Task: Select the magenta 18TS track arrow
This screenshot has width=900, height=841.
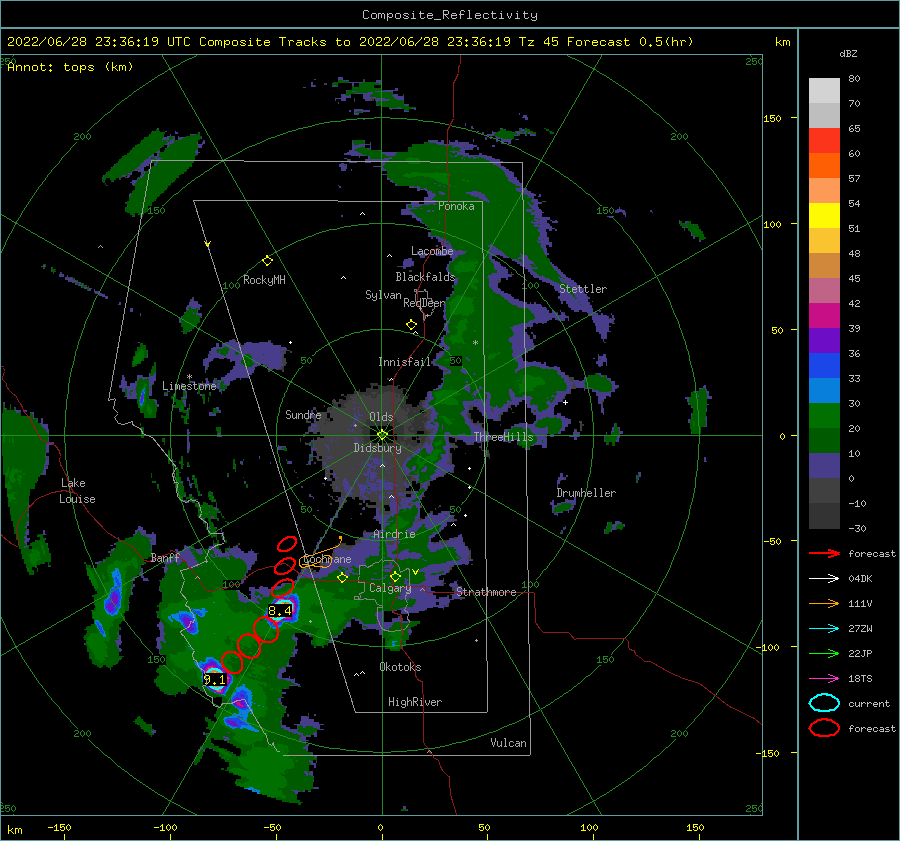Action: pos(824,679)
